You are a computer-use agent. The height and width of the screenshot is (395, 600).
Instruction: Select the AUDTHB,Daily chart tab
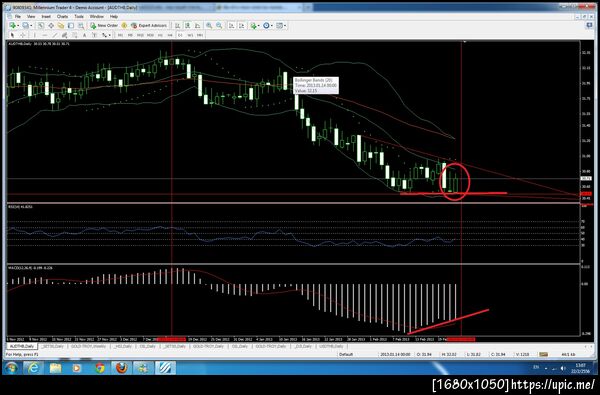pyautogui.click(x=22, y=346)
